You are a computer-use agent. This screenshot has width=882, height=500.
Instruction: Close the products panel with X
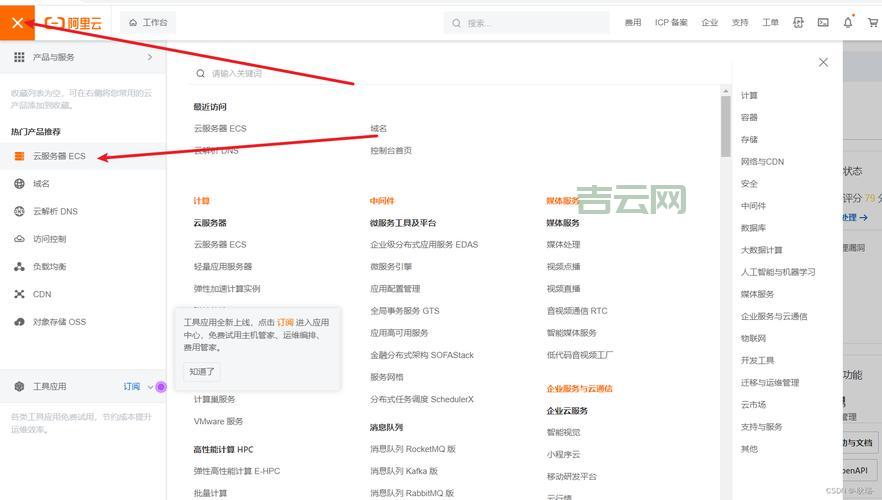(823, 62)
